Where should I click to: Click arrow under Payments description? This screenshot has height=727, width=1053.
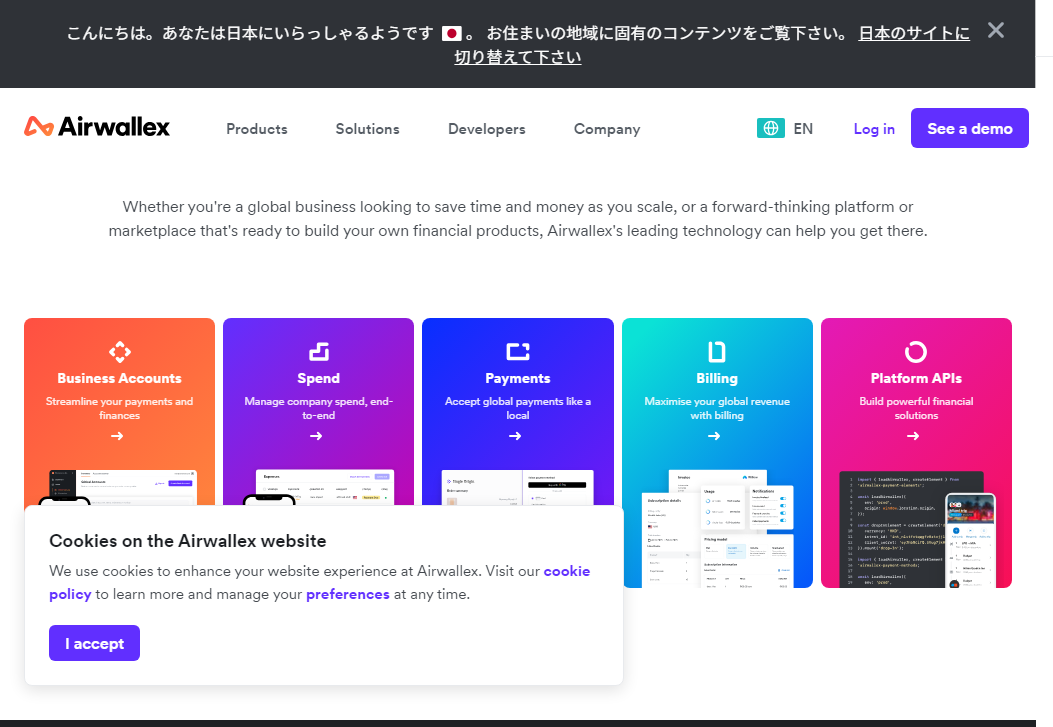point(515,436)
